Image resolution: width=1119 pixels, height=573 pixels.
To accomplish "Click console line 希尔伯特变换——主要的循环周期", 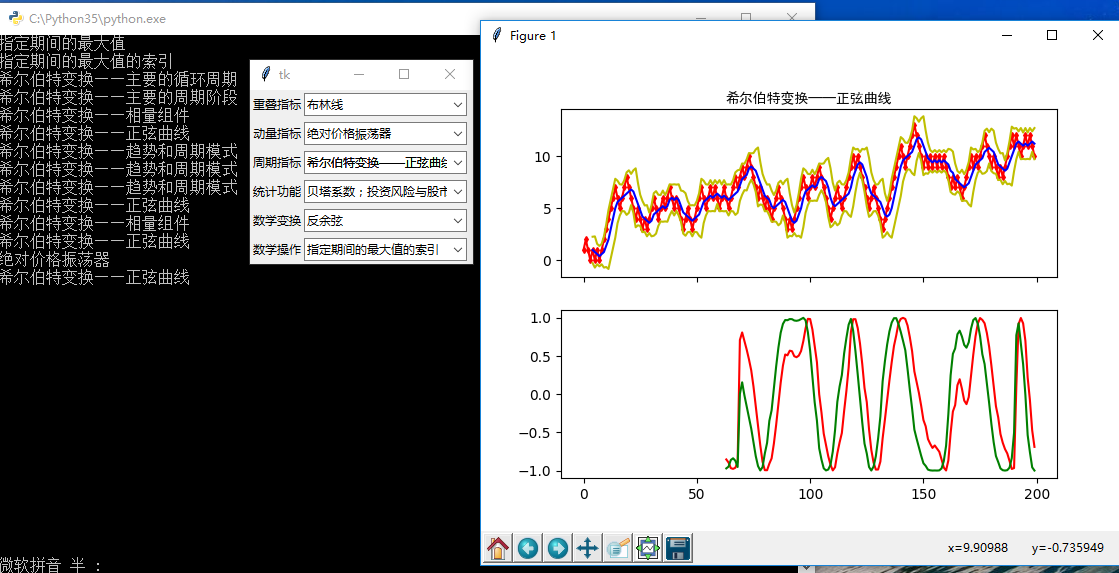I will [x=118, y=79].
